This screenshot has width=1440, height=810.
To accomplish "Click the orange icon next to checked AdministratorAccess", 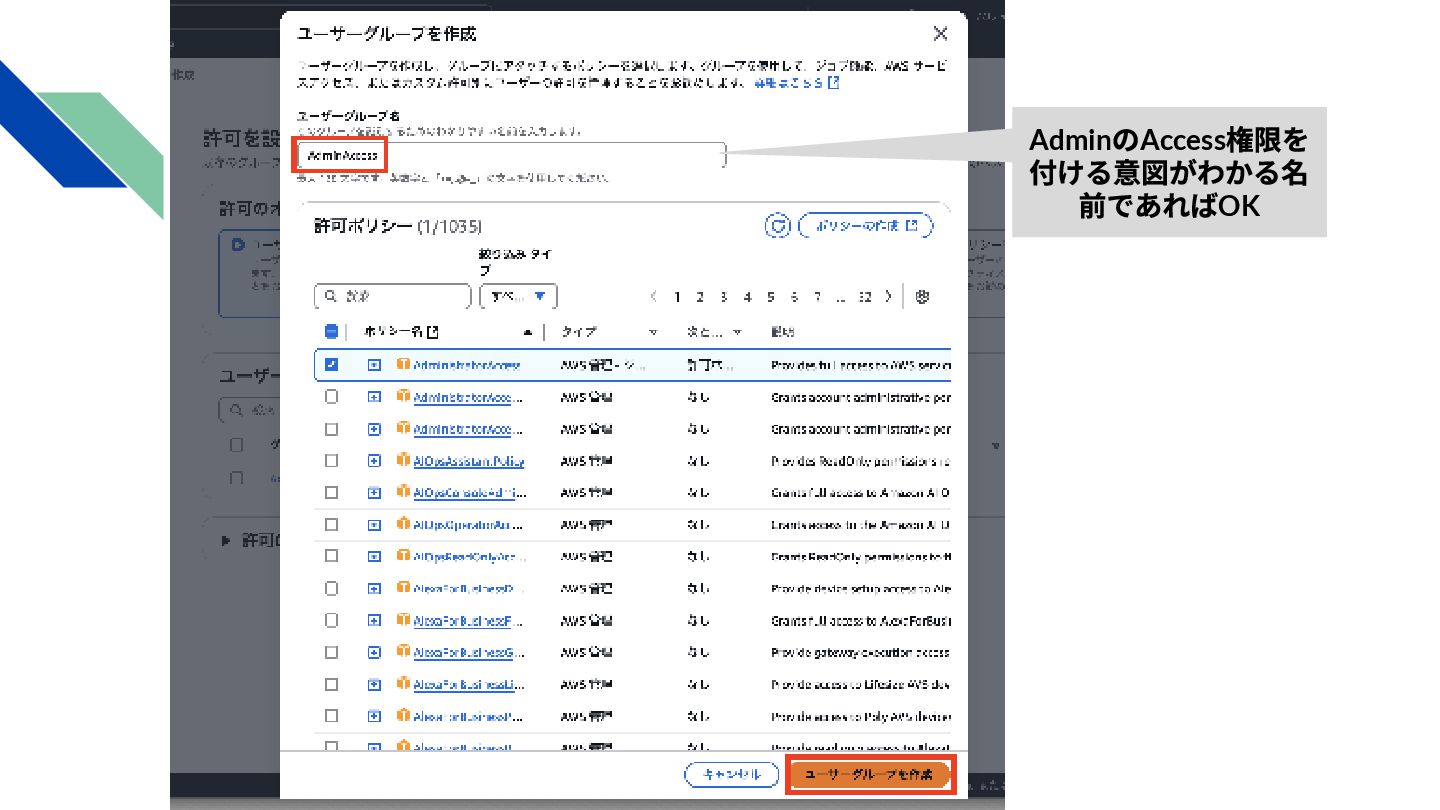I will coord(404,365).
